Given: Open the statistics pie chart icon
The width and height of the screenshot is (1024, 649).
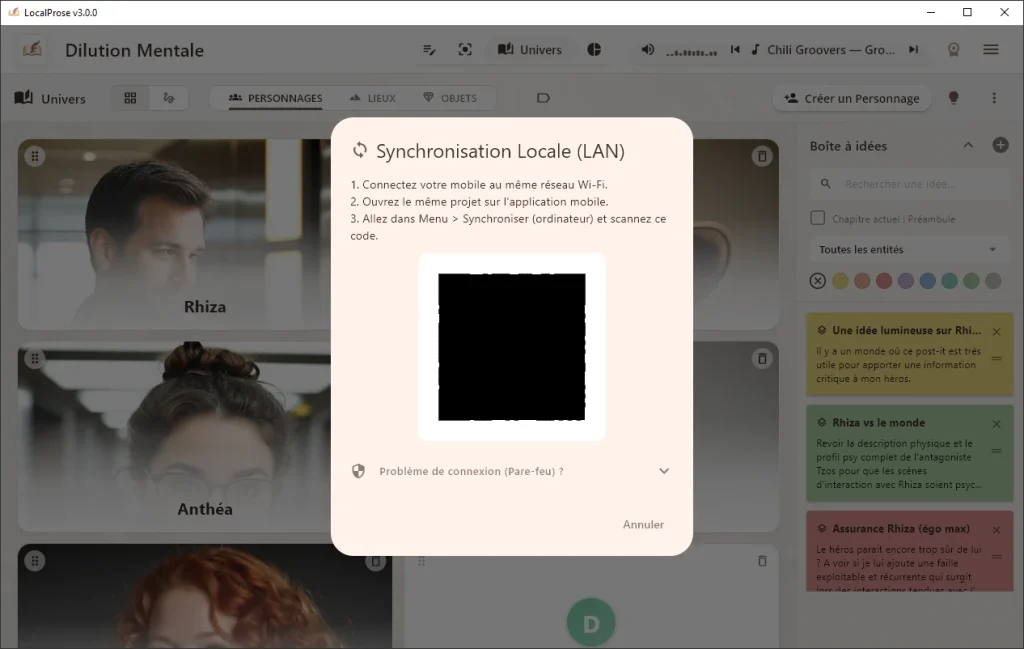Looking at the screenshot, I should click(594, 50).
